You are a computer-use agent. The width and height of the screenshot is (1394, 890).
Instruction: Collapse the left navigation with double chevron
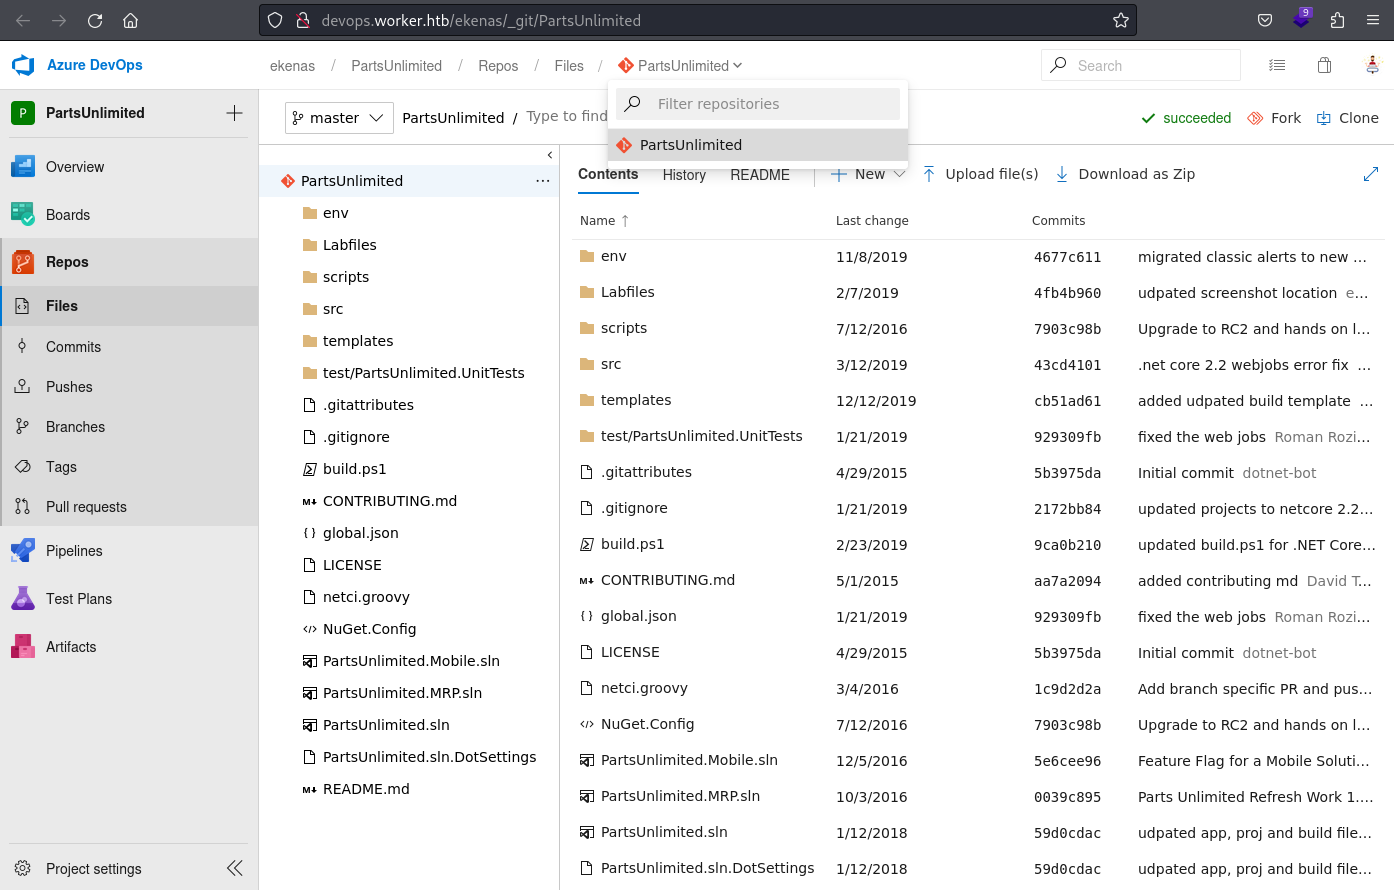tap(235, 868)
